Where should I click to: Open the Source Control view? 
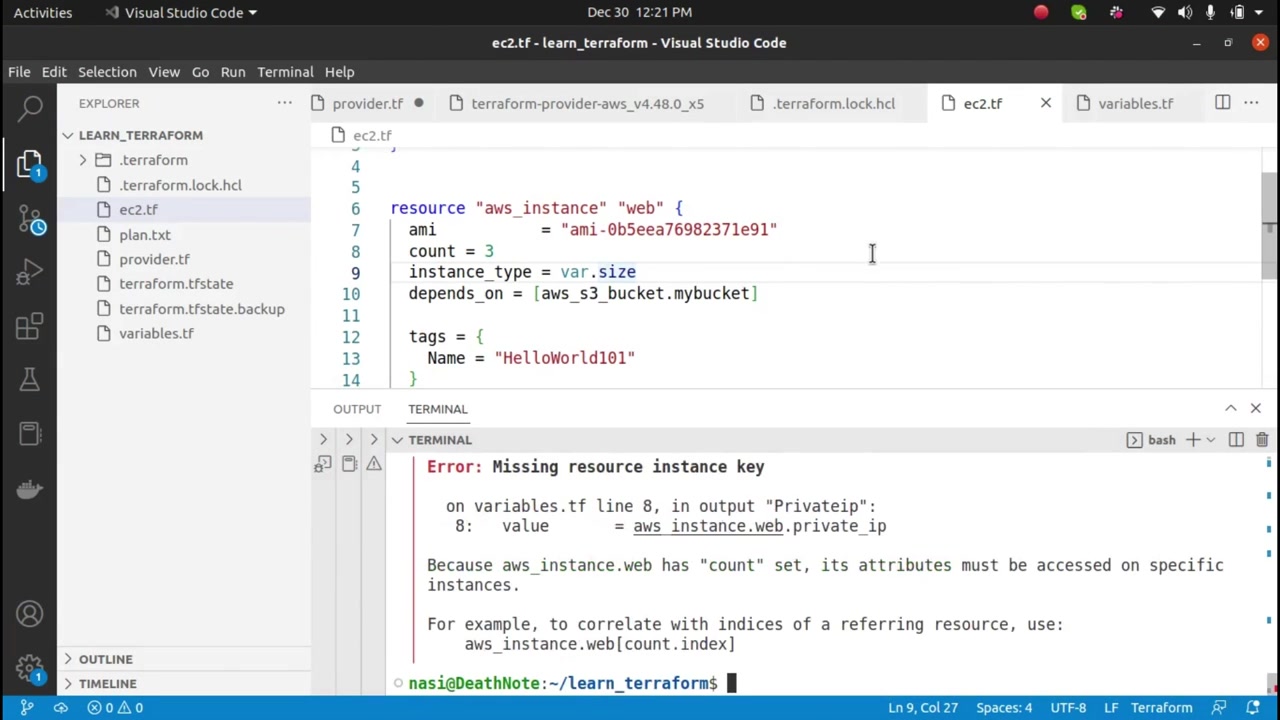30,218
